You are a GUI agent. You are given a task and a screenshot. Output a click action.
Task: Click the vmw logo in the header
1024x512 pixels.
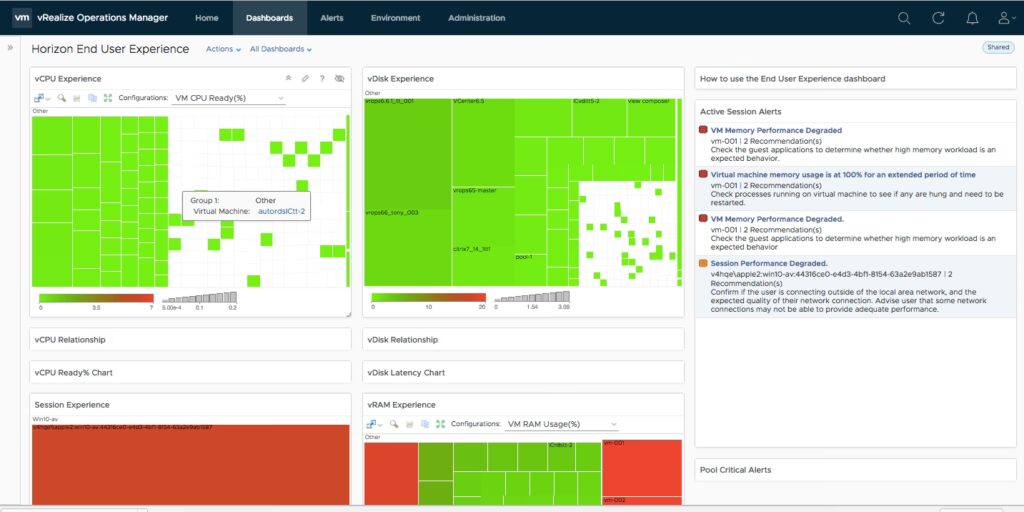(22, 17)
